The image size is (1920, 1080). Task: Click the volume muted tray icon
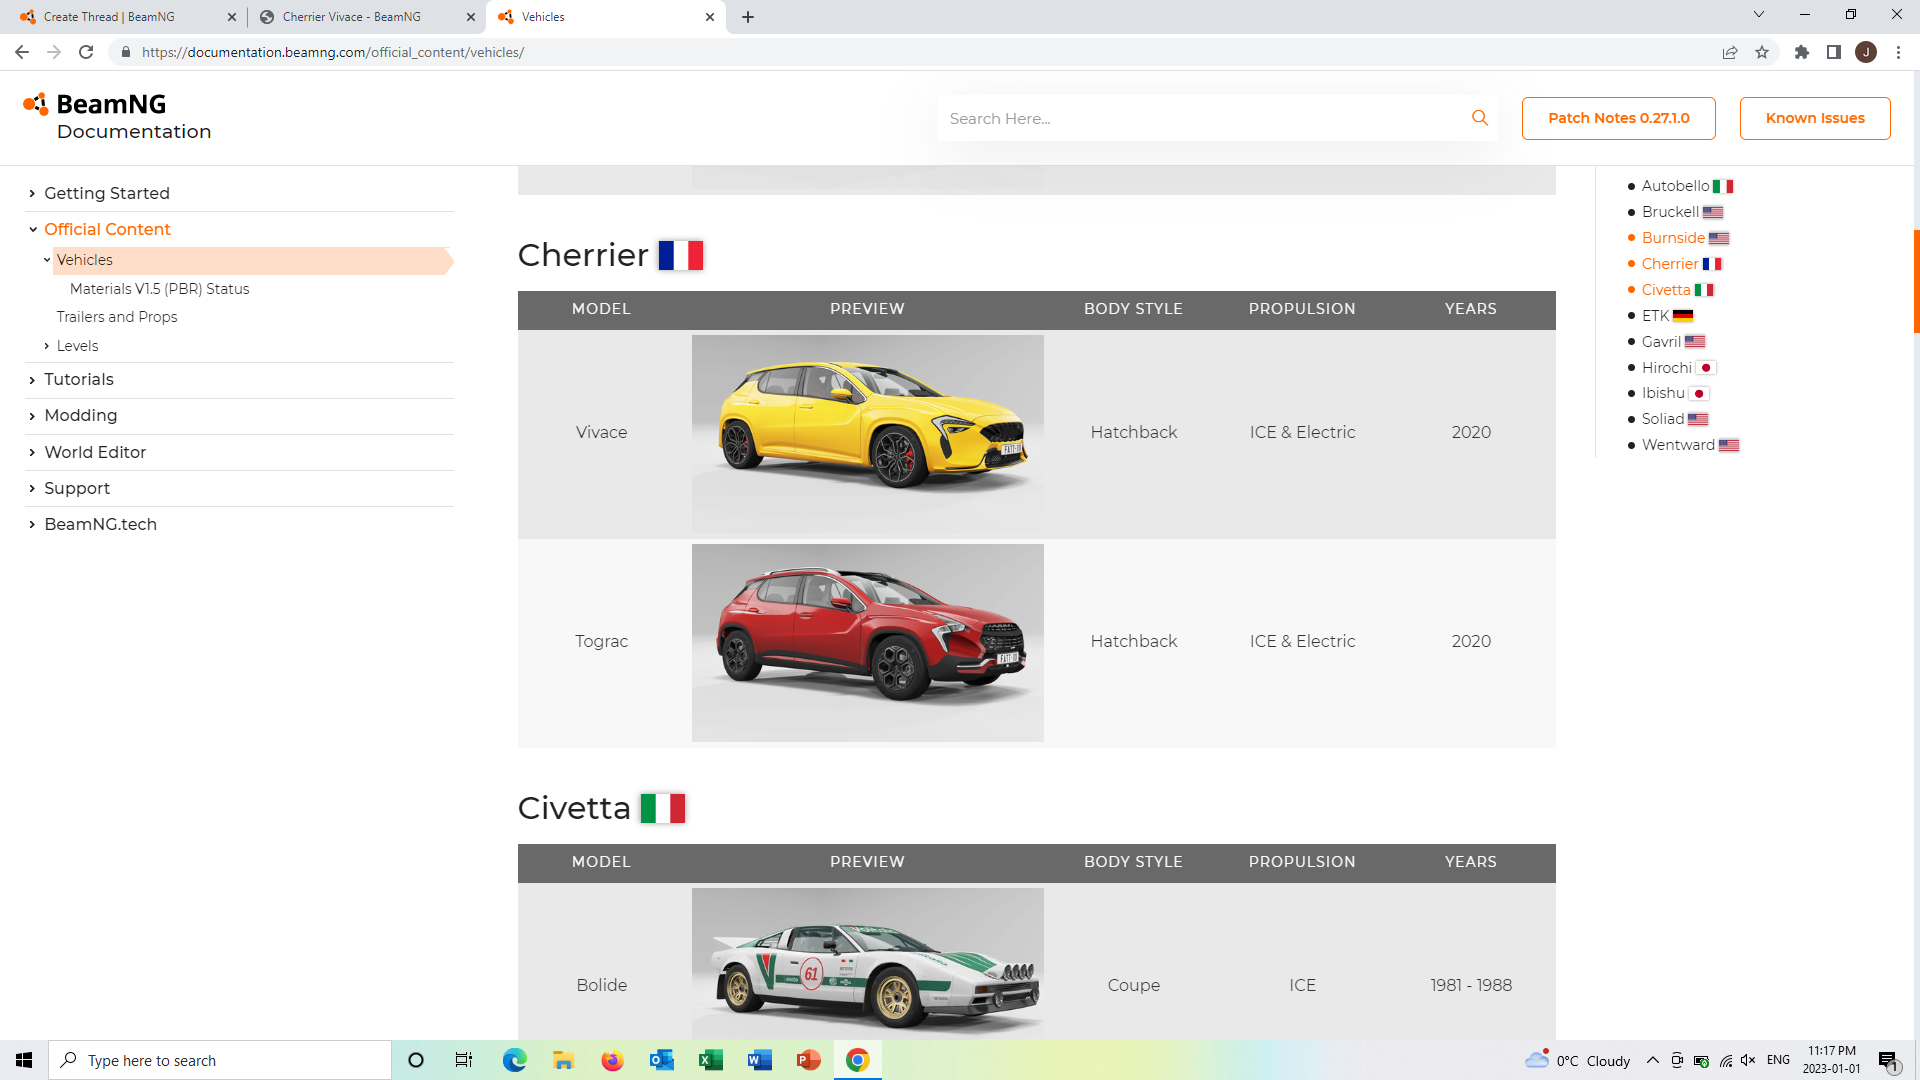click(x=1748, y=1060)
